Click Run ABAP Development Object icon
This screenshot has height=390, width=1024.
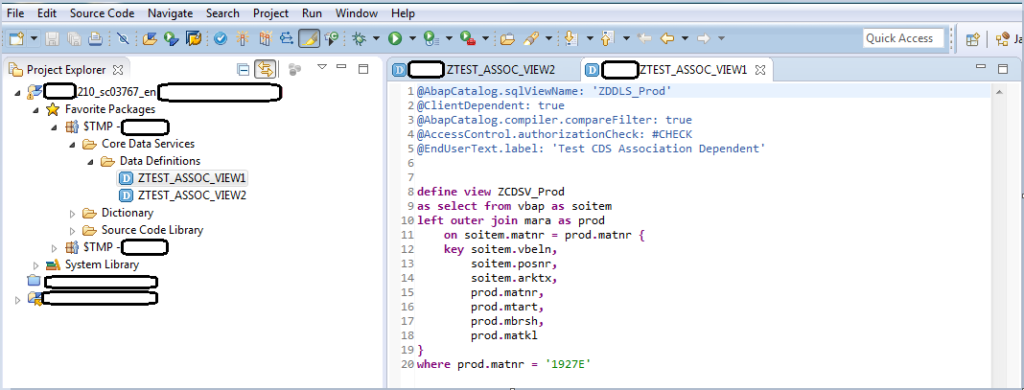click(x=172, y=39)
